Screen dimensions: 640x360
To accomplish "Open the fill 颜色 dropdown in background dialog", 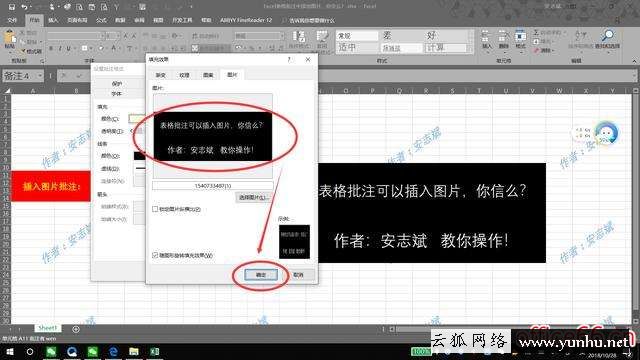I will click(x=136, y=119).
